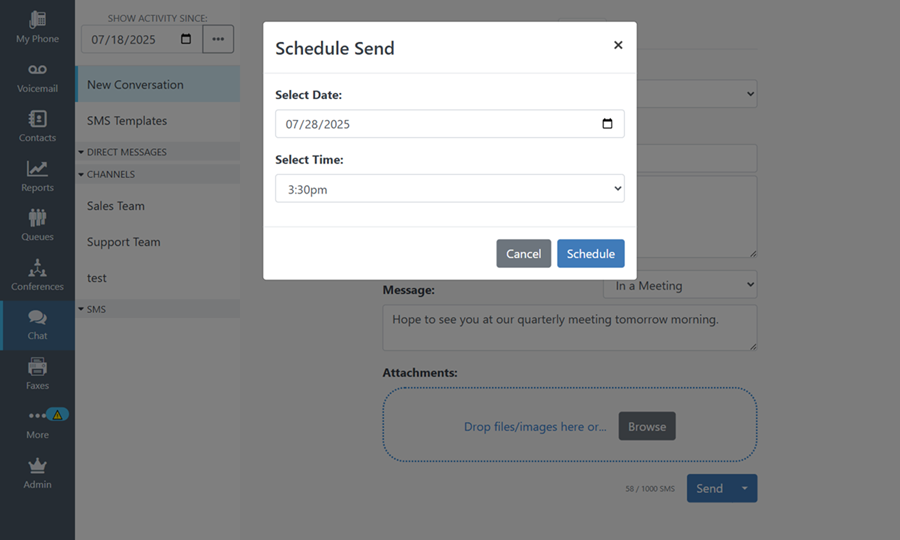Close the Schedule Send dialog
Screen dimensions: 900x540
618,45
